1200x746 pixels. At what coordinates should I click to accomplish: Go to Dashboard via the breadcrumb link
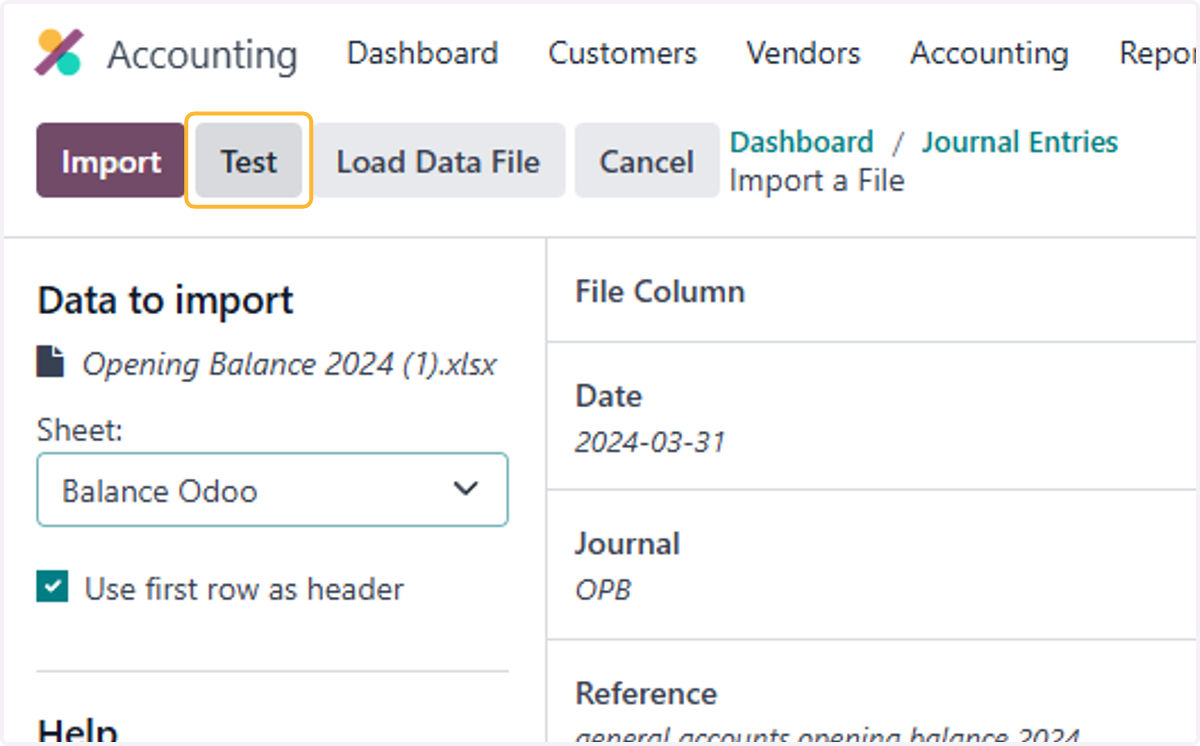[x=801, y=142]
